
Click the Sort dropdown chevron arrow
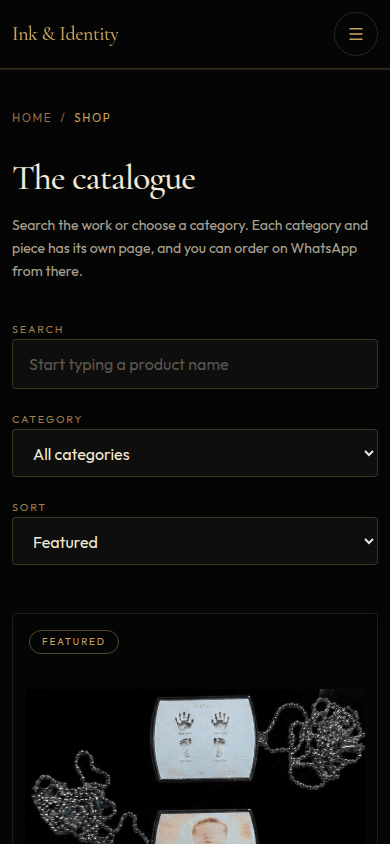click(x=368, y=541)
